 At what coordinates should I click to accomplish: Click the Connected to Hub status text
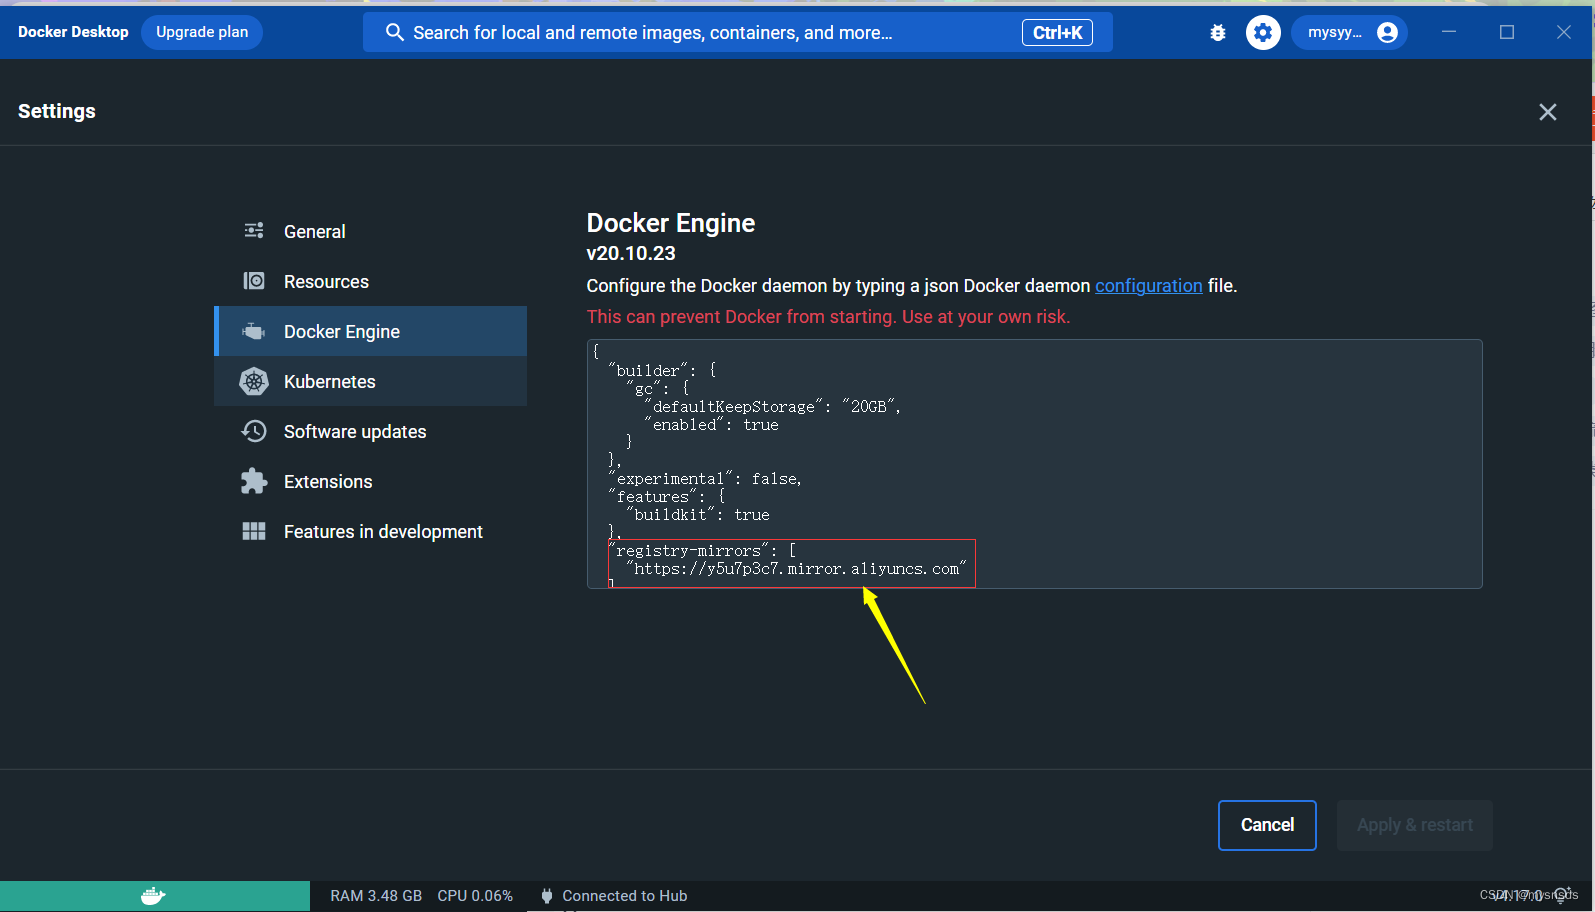click(625, 896)
